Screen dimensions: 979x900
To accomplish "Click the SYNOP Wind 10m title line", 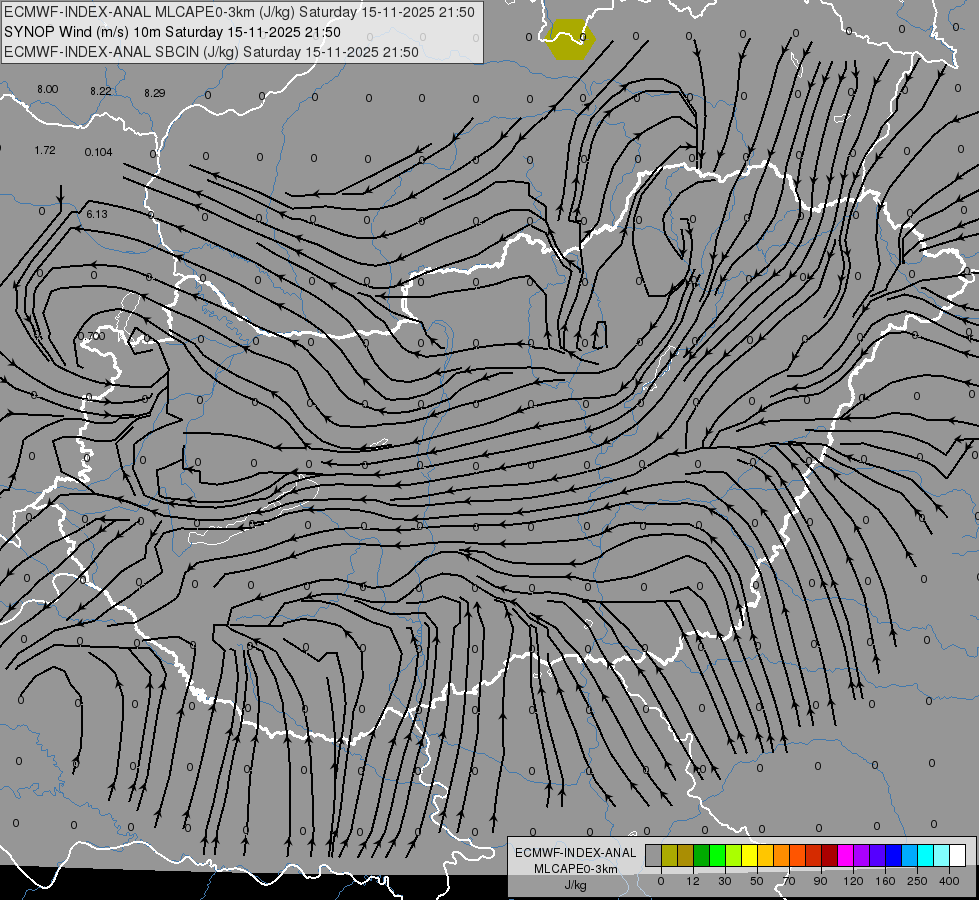I will pyautogui.click(x=172, y=32).
